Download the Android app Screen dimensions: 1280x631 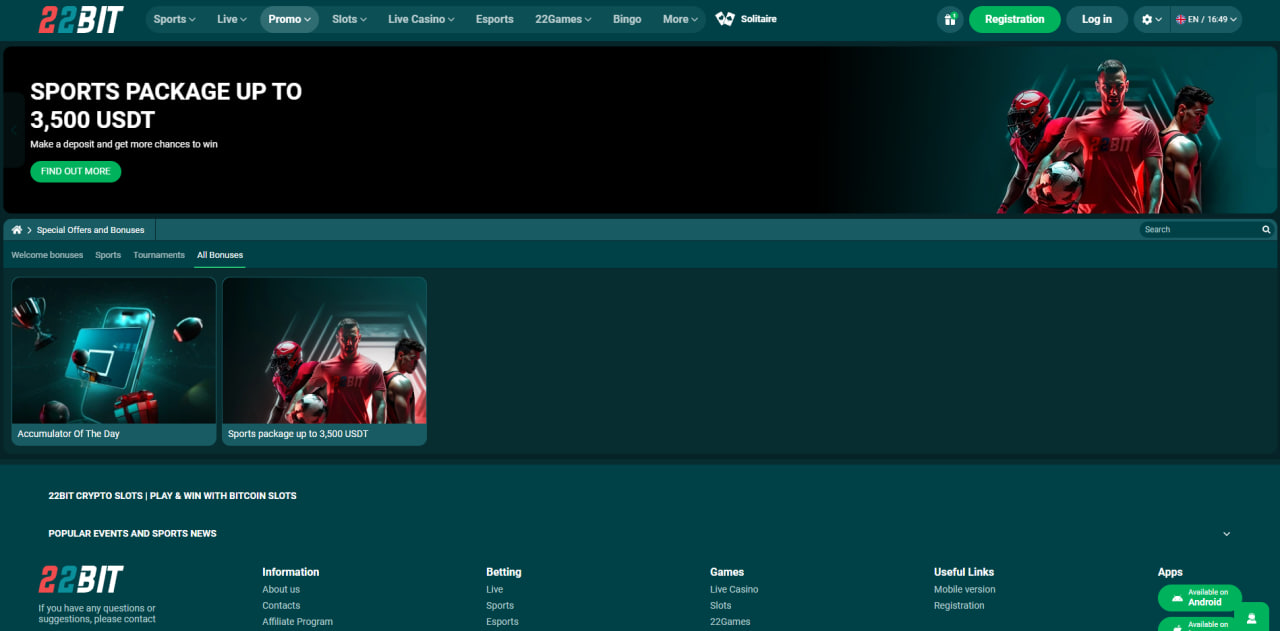[x=1199, y=597]
